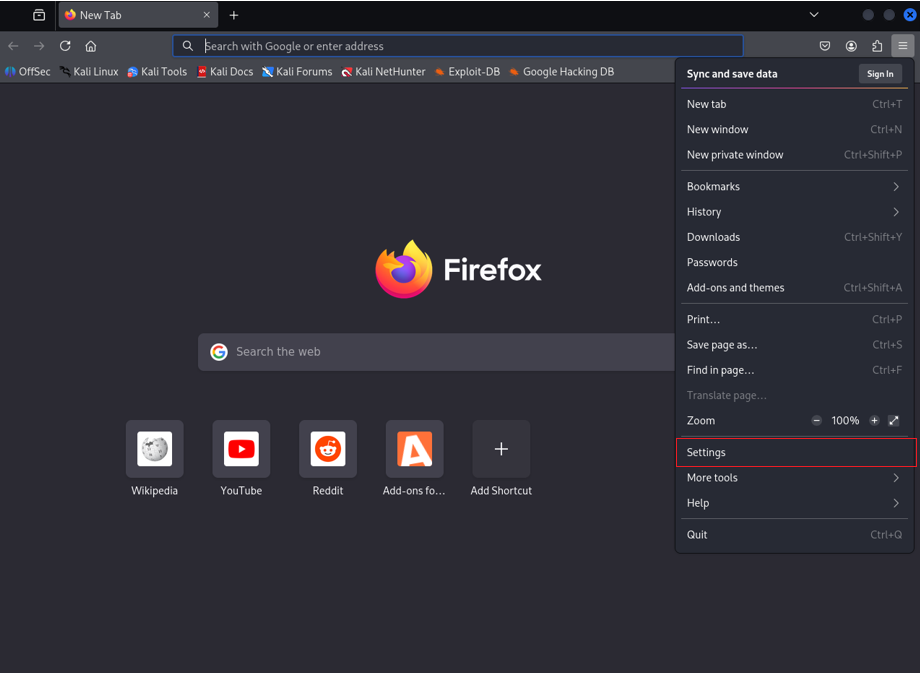Open Add-ons and themes

794,287
